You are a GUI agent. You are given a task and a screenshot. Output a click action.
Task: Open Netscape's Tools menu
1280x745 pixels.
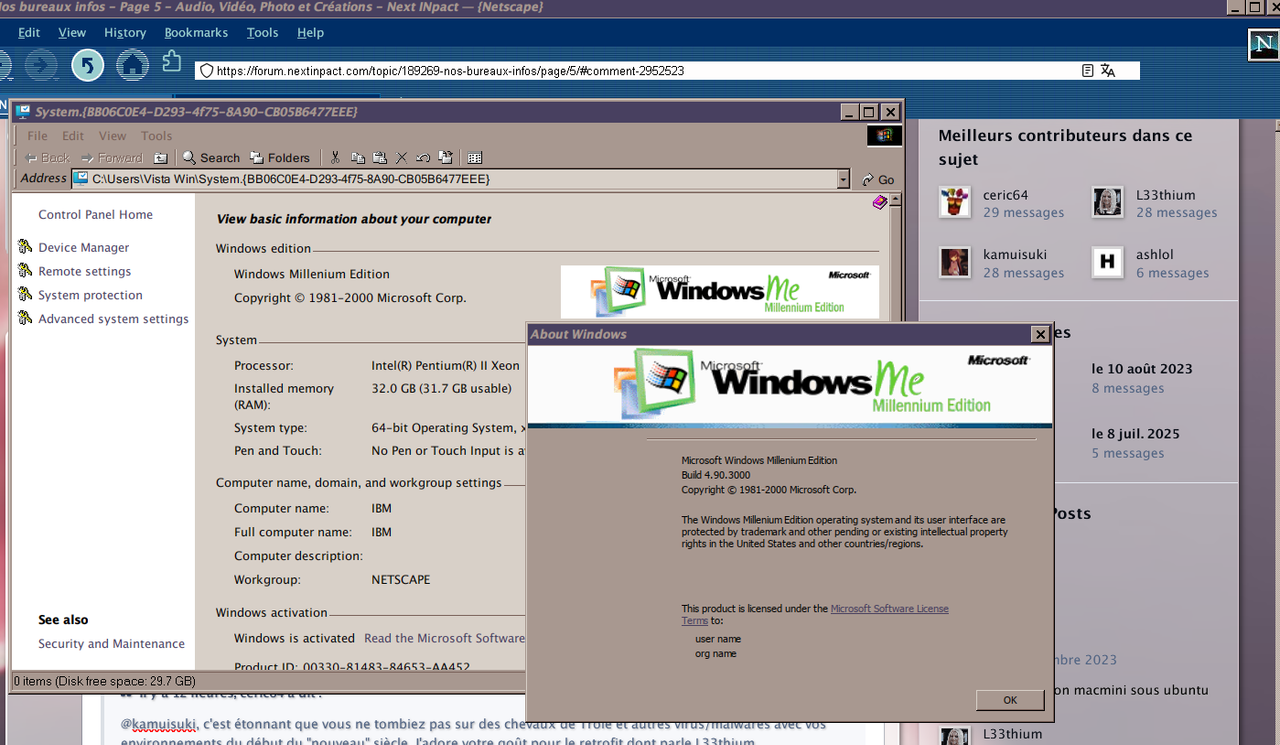click(x=263, y=32)
